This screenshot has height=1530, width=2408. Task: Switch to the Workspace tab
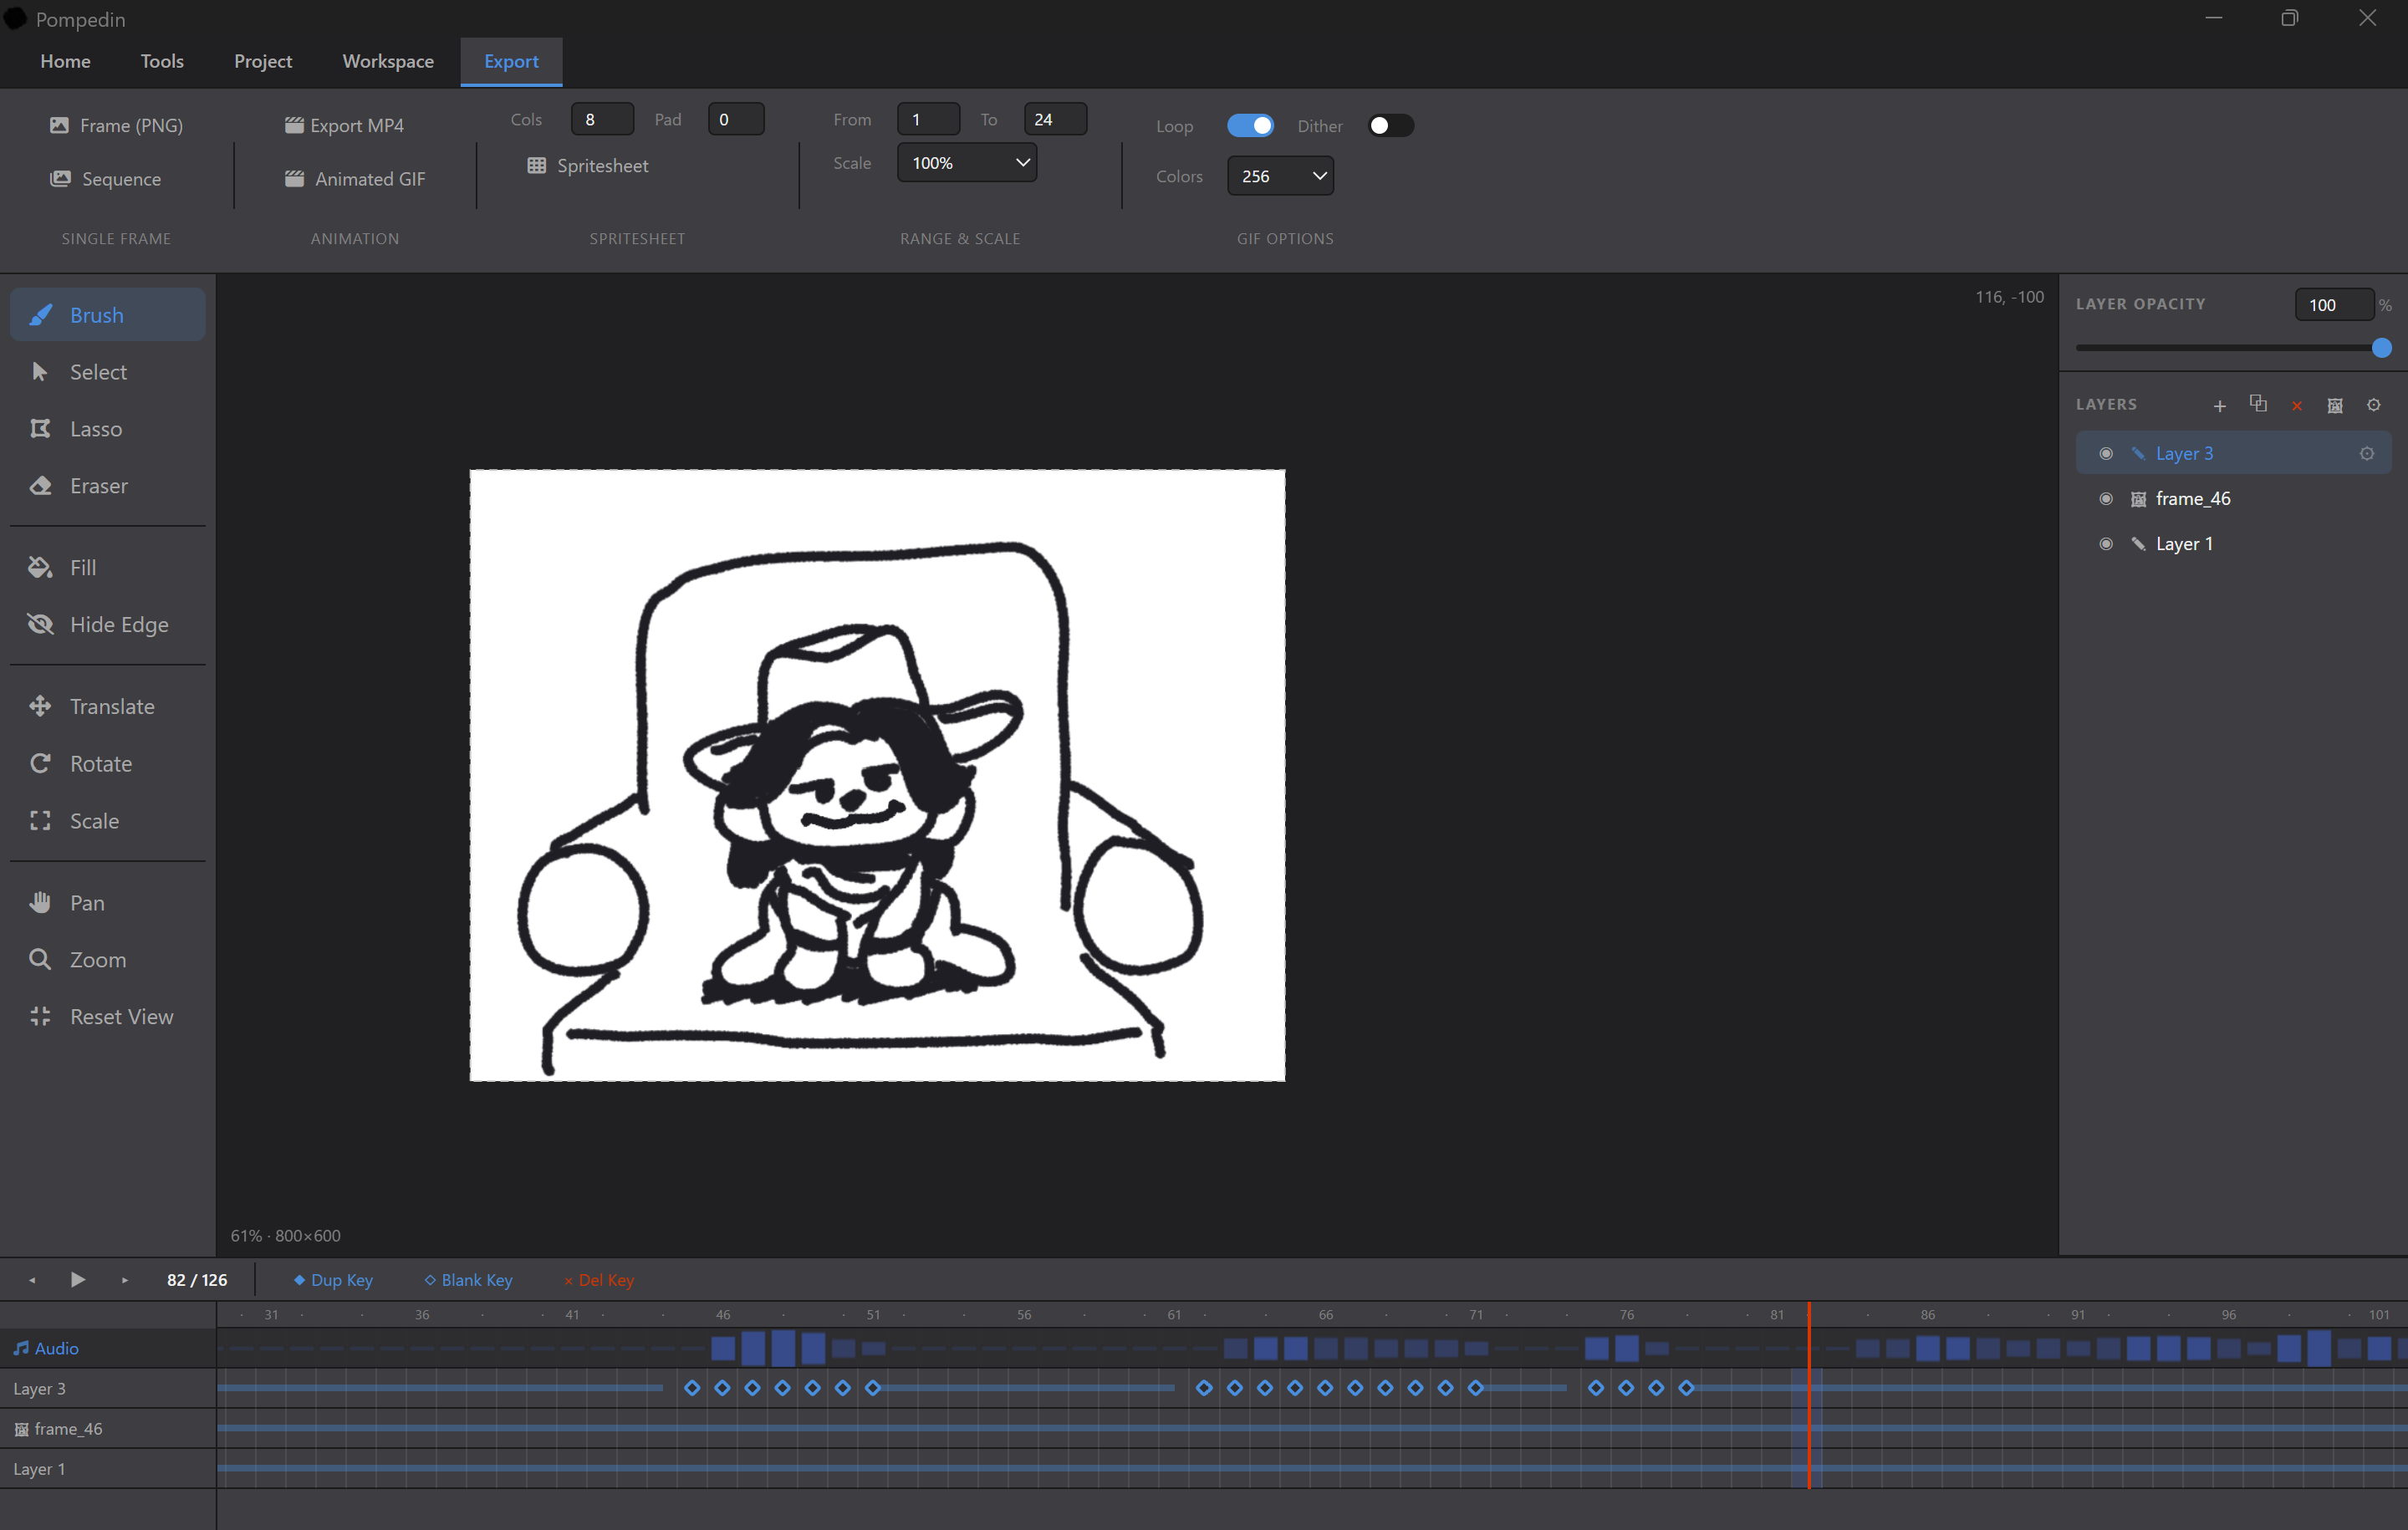click(x=388, y=61)
